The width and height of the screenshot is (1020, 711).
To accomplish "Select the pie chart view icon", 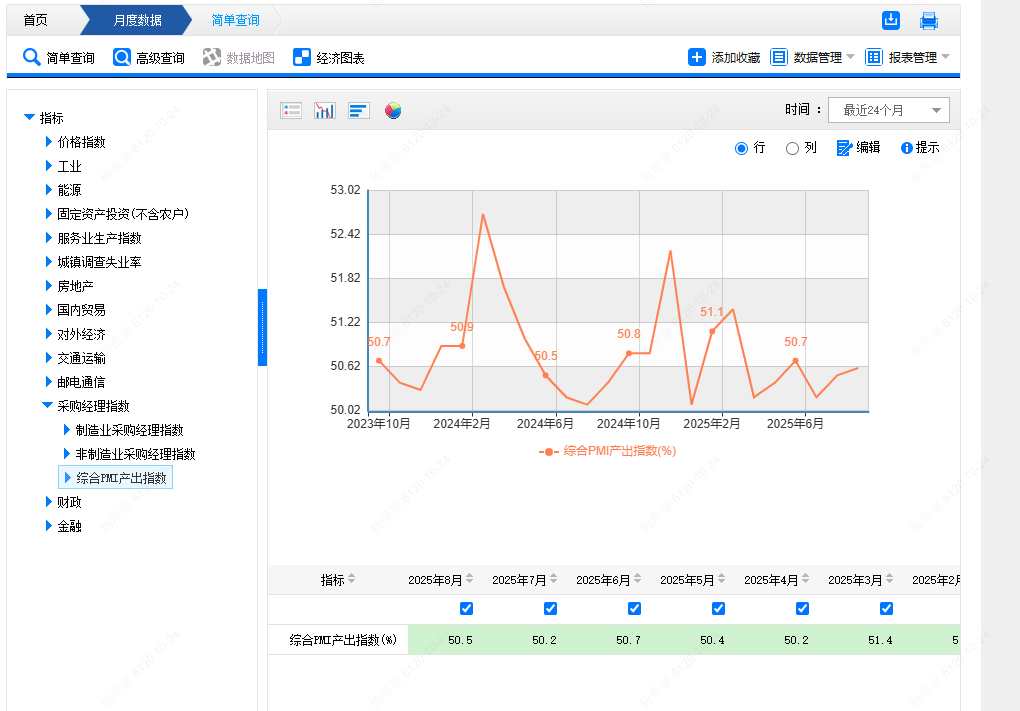I will point(393,111).
